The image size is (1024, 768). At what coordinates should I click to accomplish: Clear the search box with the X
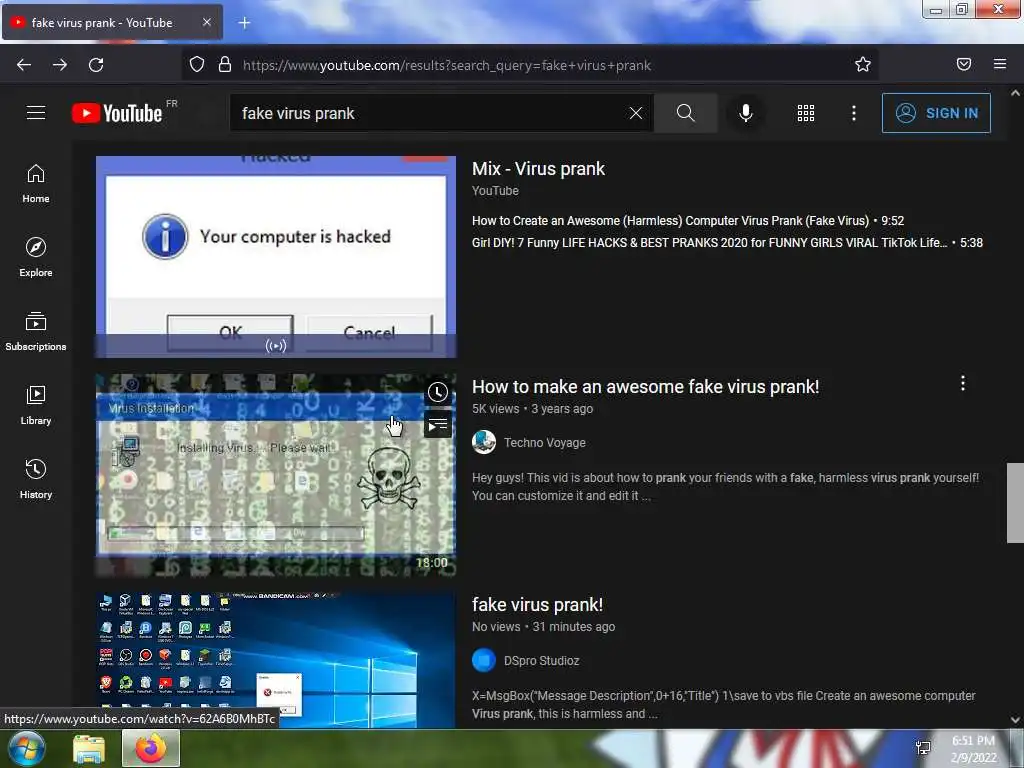click(635, 113)
